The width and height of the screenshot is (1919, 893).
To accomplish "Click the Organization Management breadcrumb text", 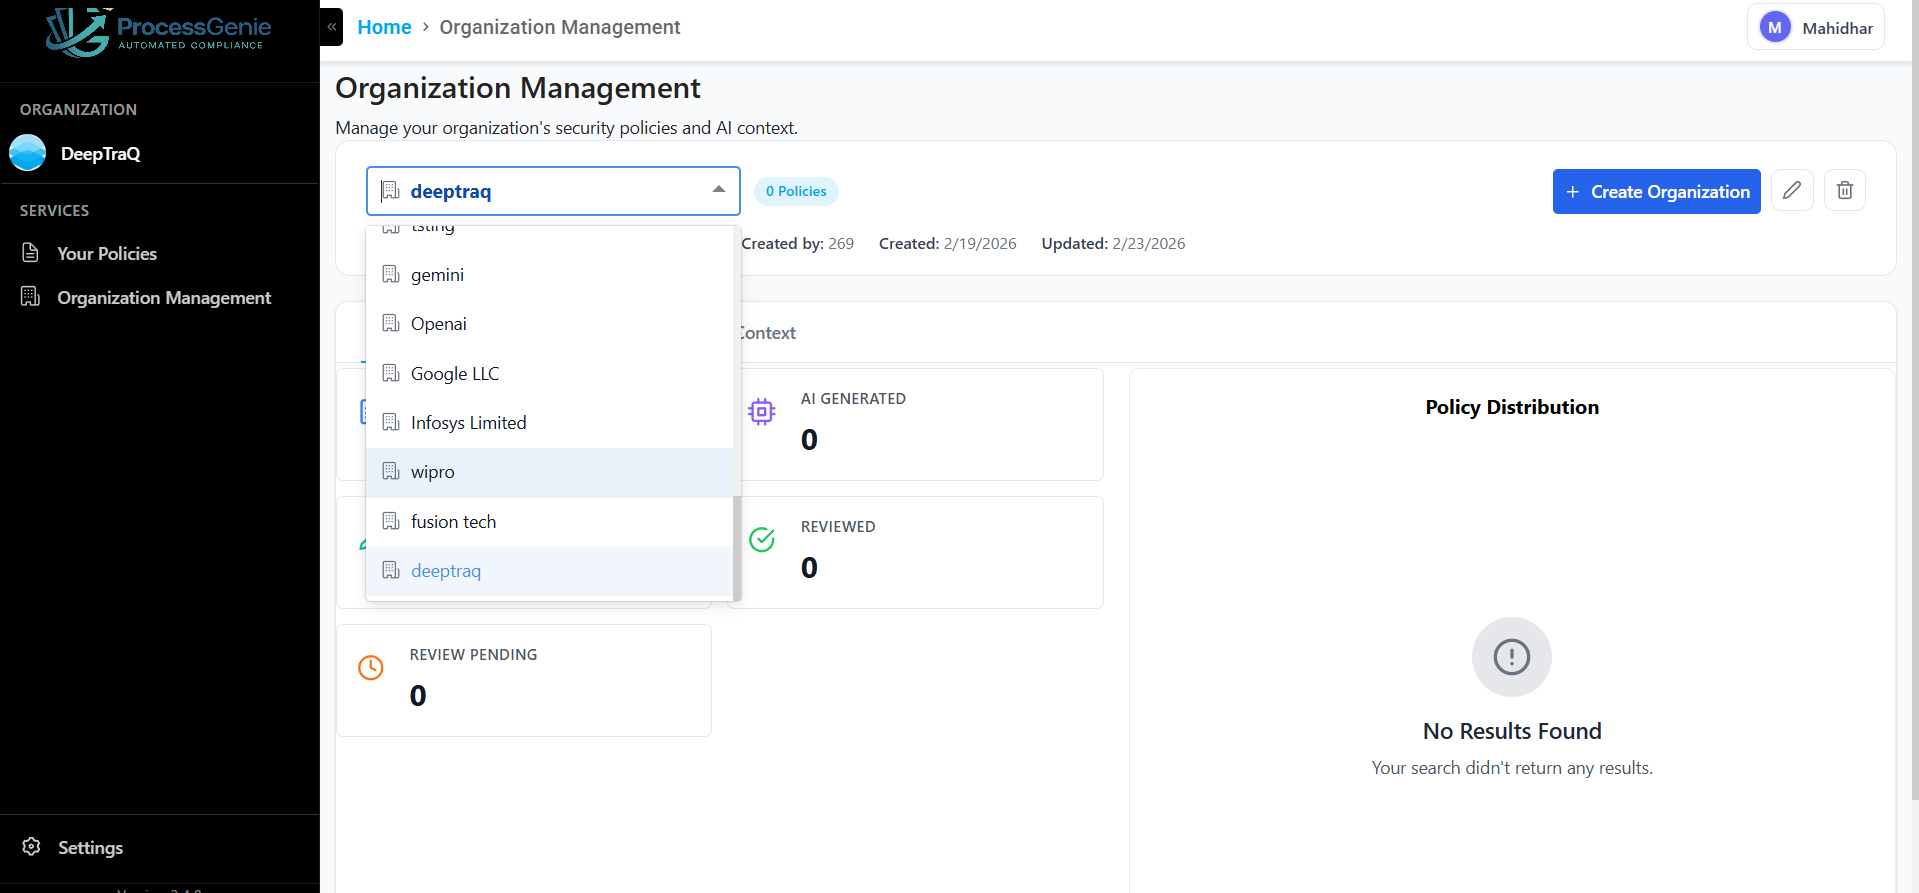I will point(560,27).
